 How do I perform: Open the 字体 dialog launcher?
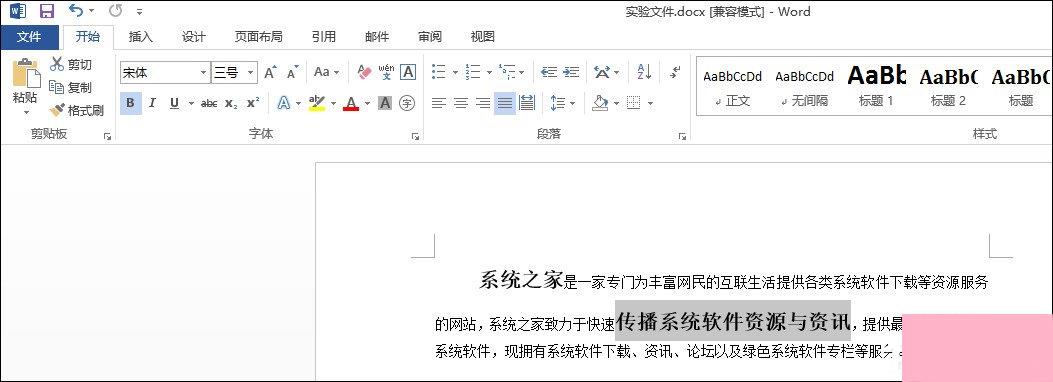(415, 136)
